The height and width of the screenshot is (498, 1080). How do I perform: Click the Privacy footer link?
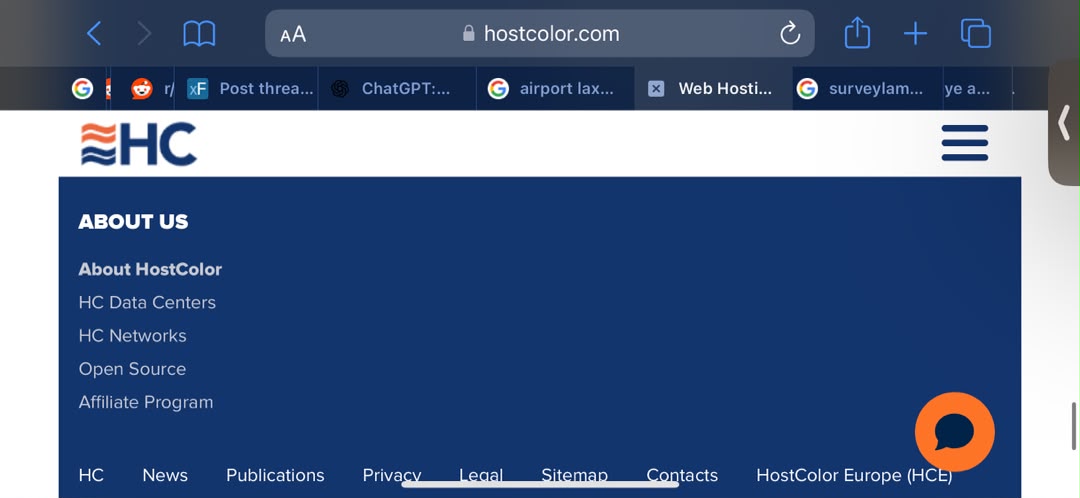(392, 475)
